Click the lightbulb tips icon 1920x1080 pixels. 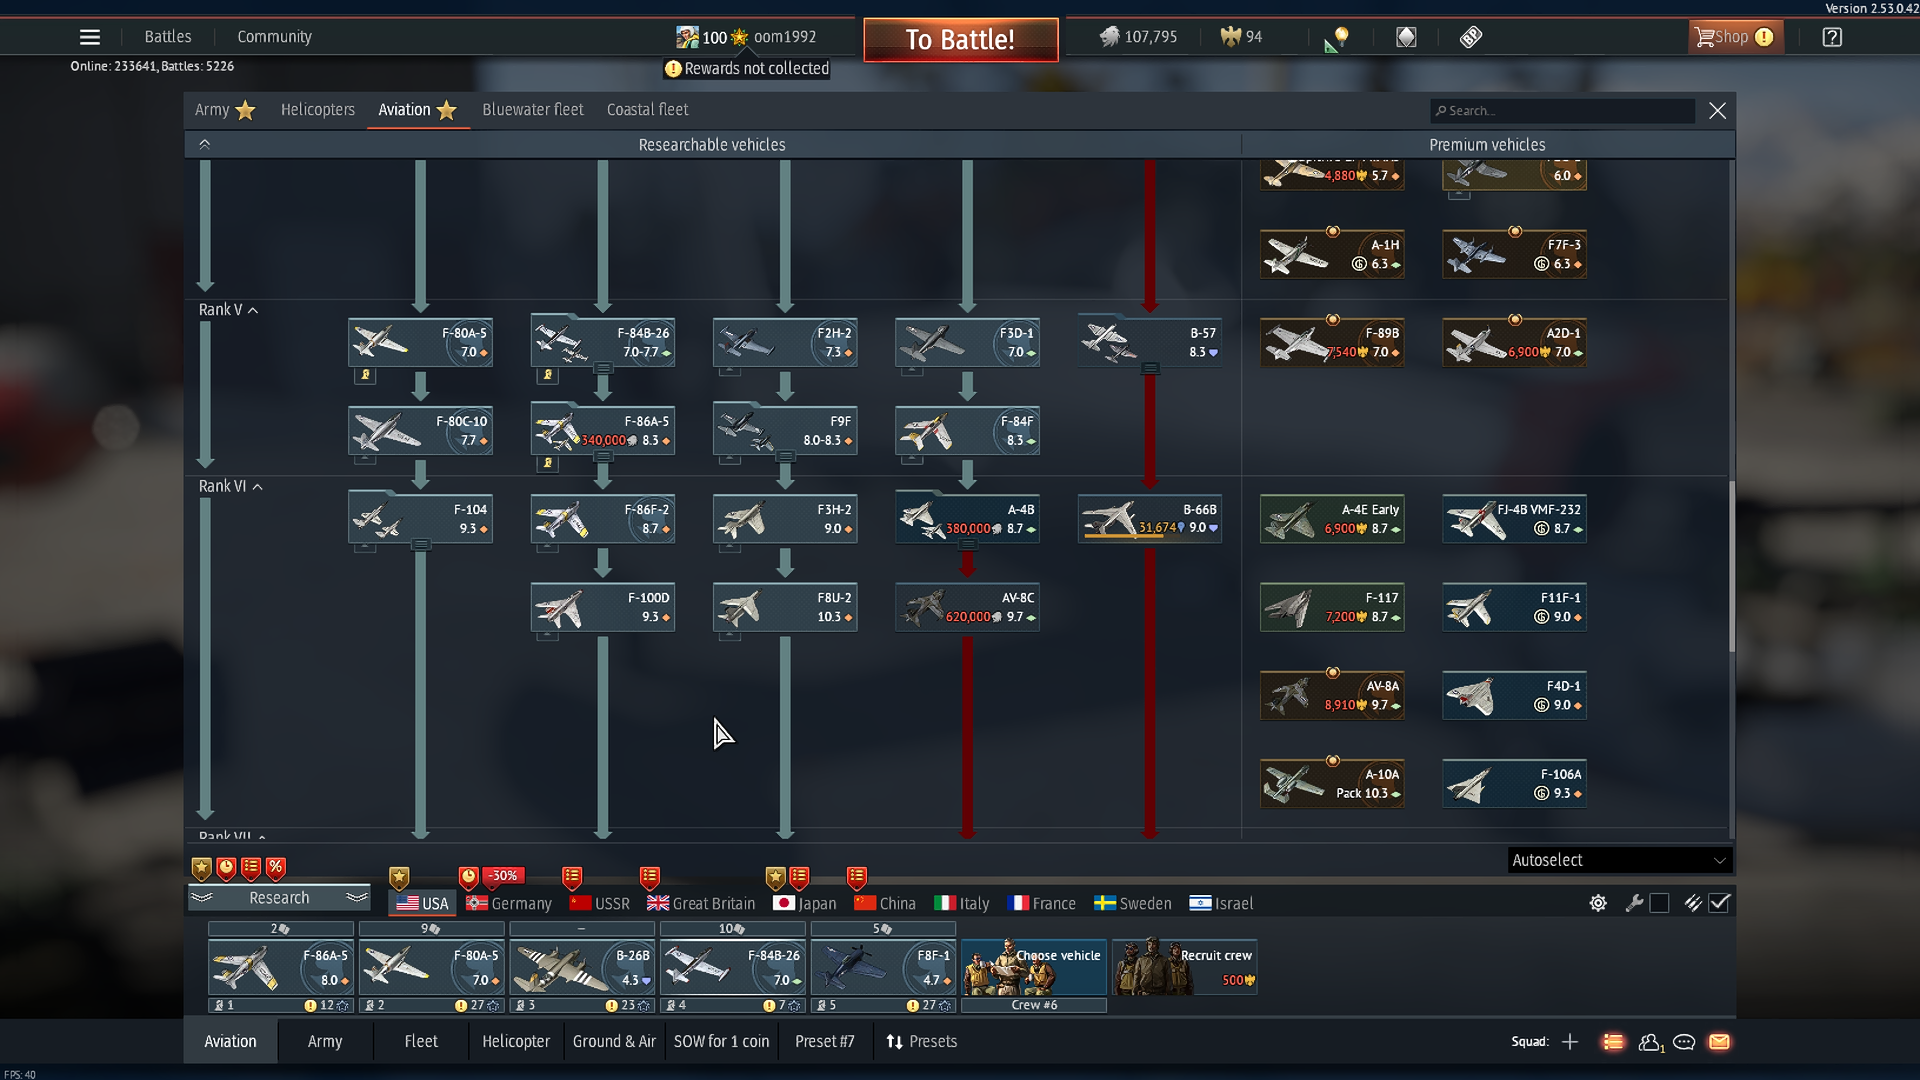(1341, 37)
